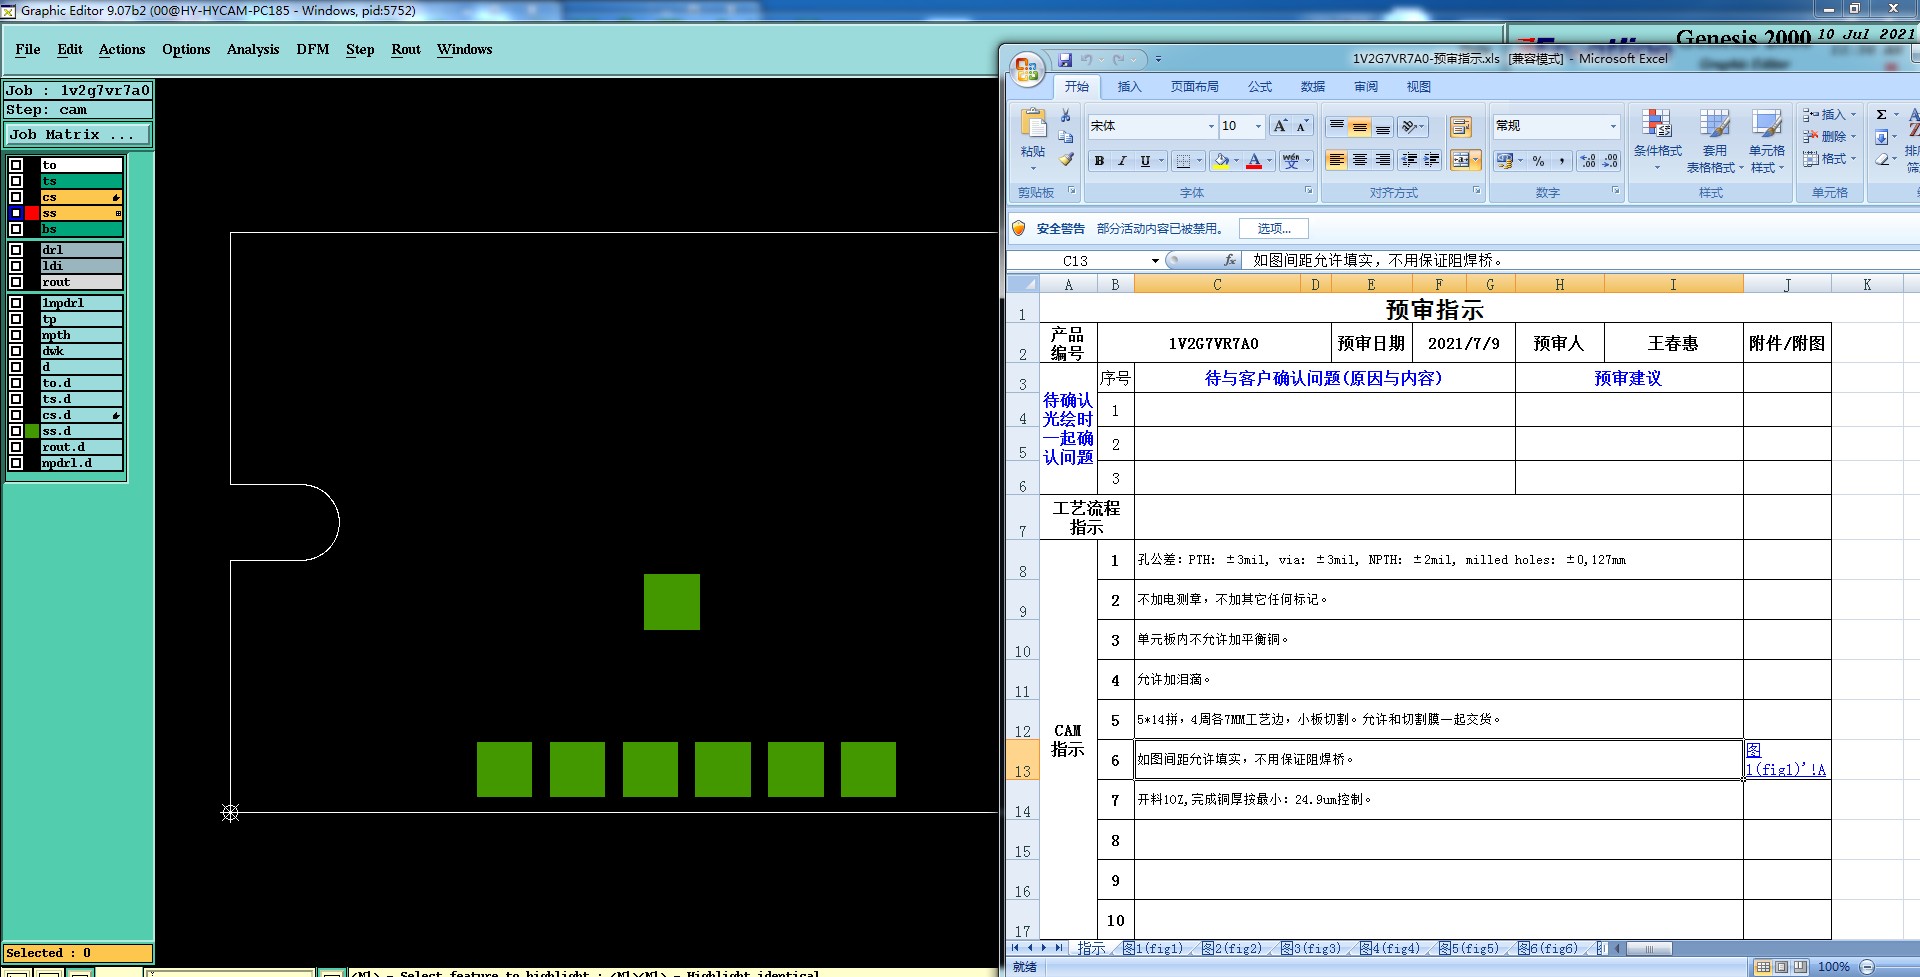1920x977 pixels.
Task: Toggle the 'drl' layer checkbox
Action: (x=16, y=250)
